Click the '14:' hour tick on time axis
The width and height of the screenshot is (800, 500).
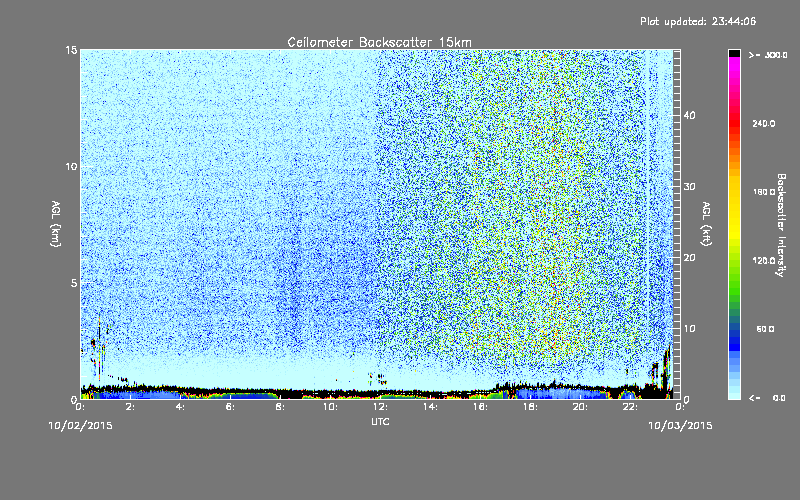point(430,407)
